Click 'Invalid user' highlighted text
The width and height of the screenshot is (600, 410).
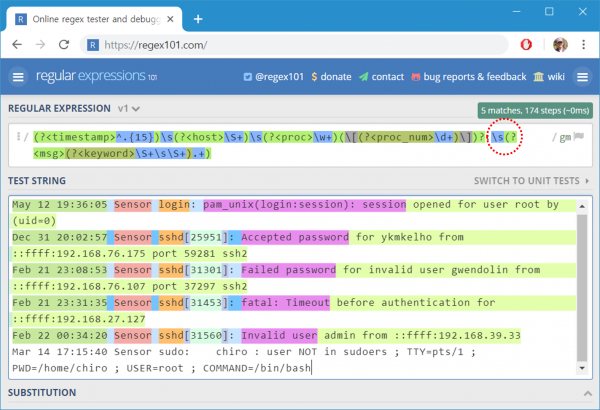[x=279, y=336]
